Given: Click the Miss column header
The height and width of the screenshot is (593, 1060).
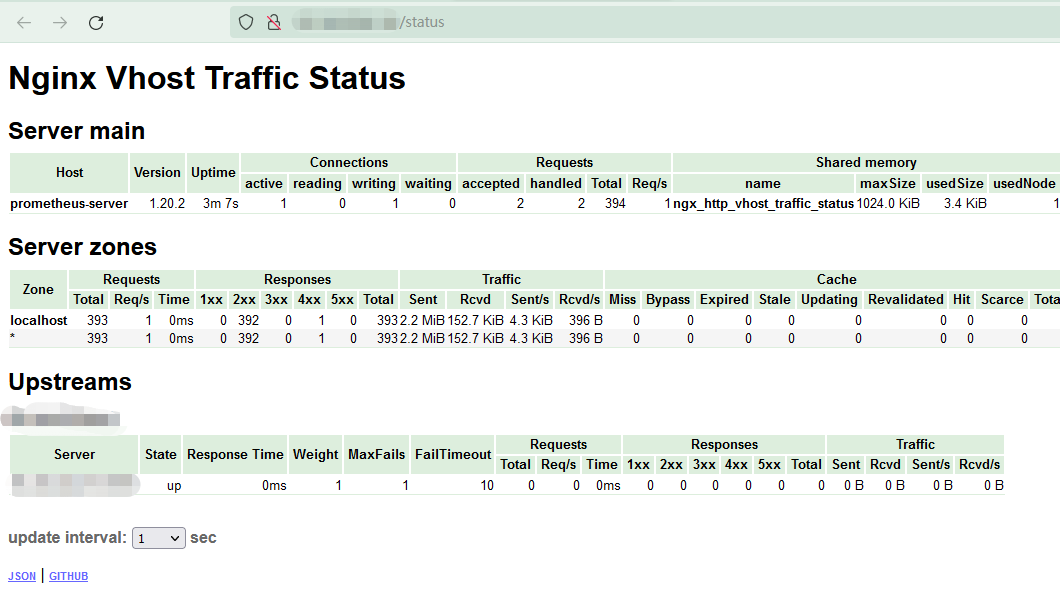Looking at the screenshot, I should point(622,300).
